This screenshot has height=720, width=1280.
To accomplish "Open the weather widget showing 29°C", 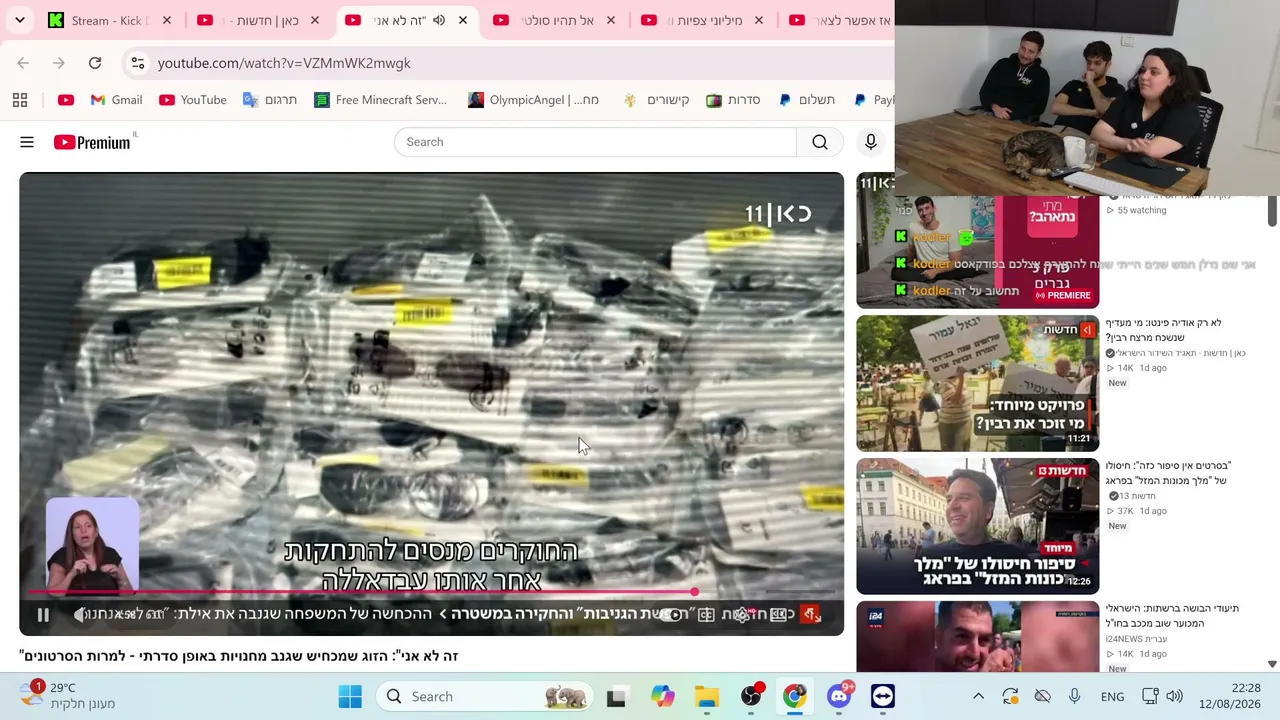I will coord(67,696).
